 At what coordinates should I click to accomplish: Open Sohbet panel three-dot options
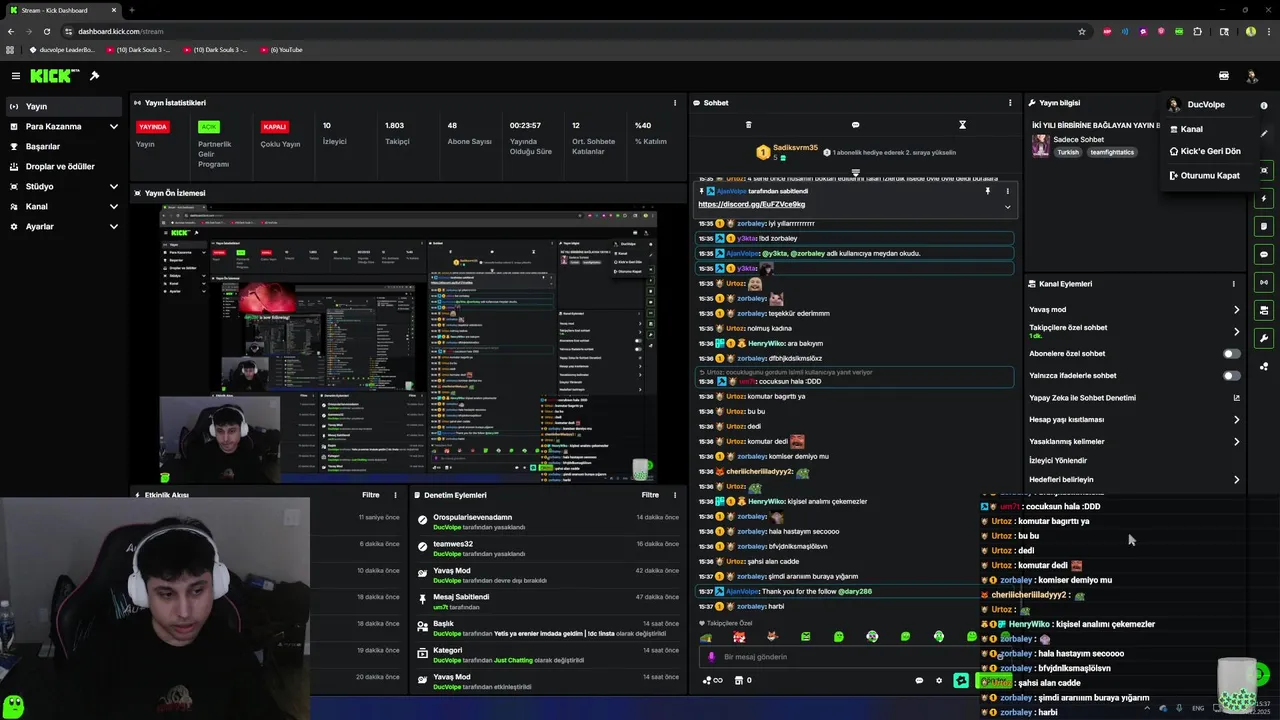coord(1010,103)
